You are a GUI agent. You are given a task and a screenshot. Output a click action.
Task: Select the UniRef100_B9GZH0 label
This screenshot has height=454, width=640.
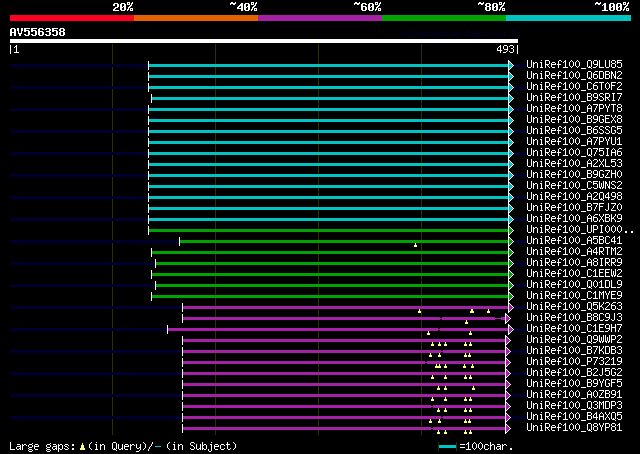coord(574,175)
